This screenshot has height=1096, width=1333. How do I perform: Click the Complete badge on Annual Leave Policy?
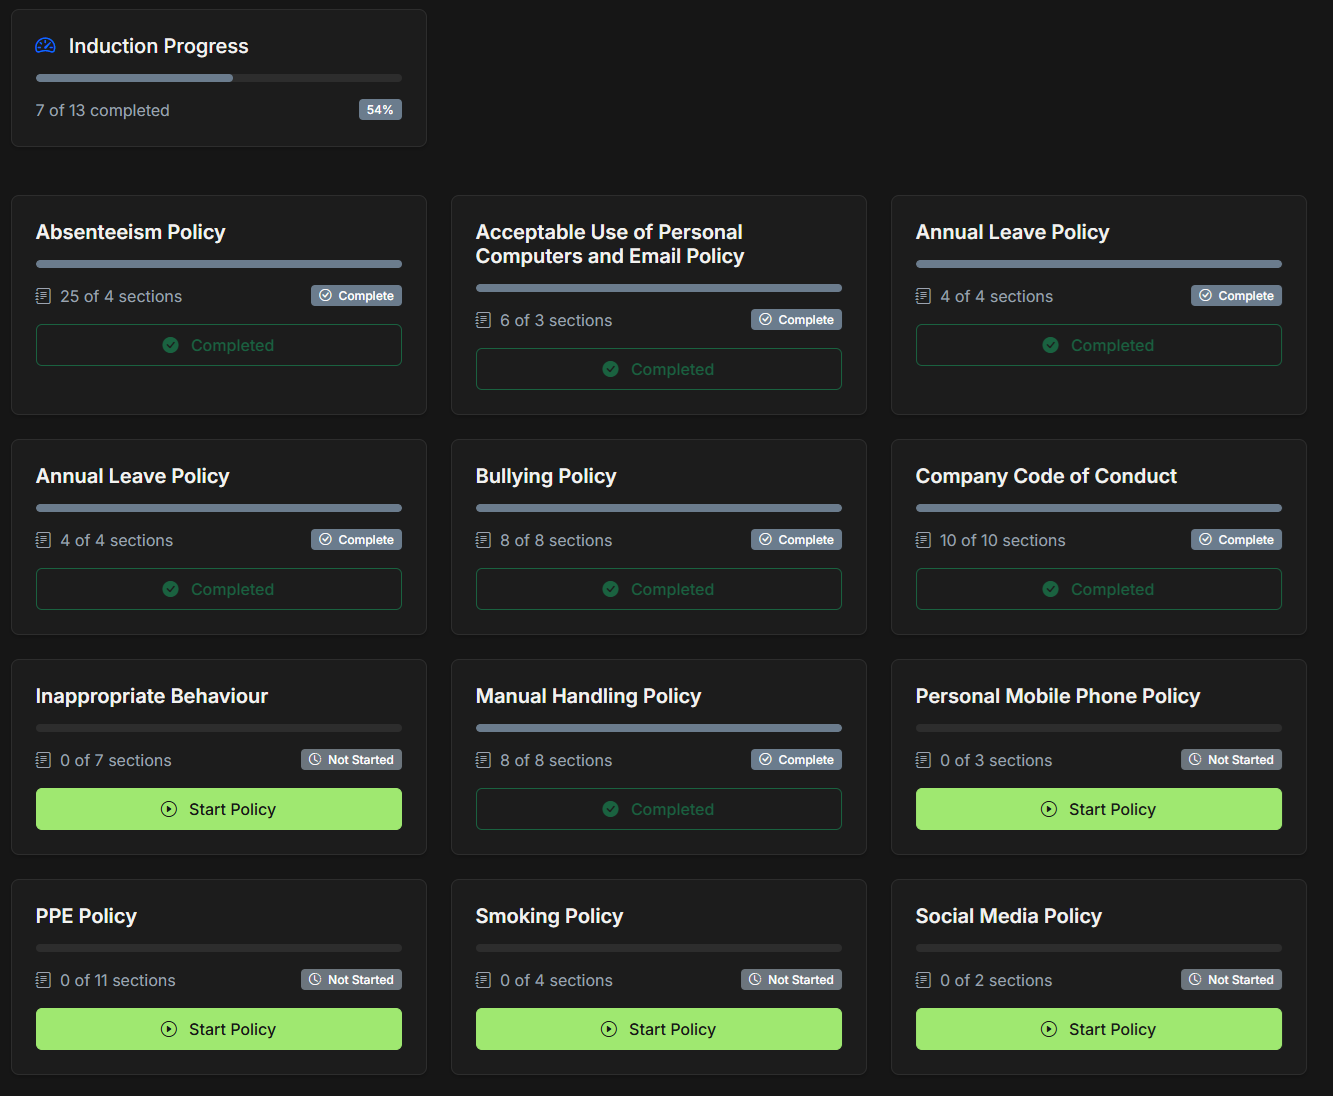click(1236, 295)
